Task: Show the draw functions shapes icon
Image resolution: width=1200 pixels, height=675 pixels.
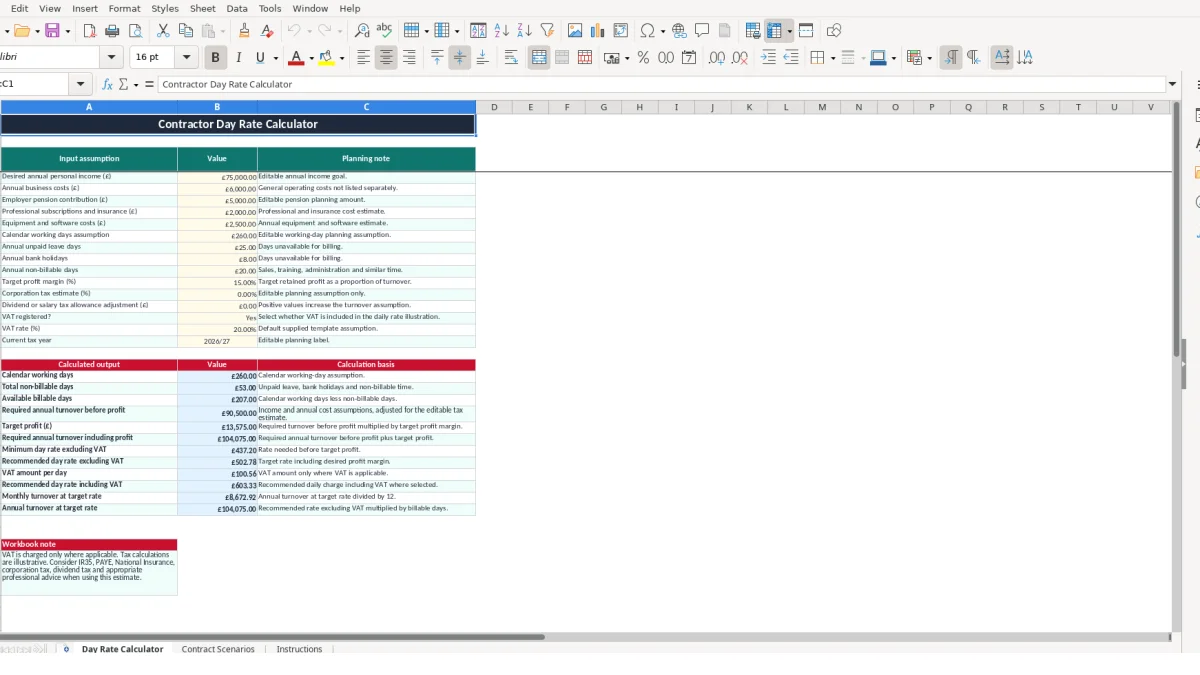Action: (x=834, y=31)
